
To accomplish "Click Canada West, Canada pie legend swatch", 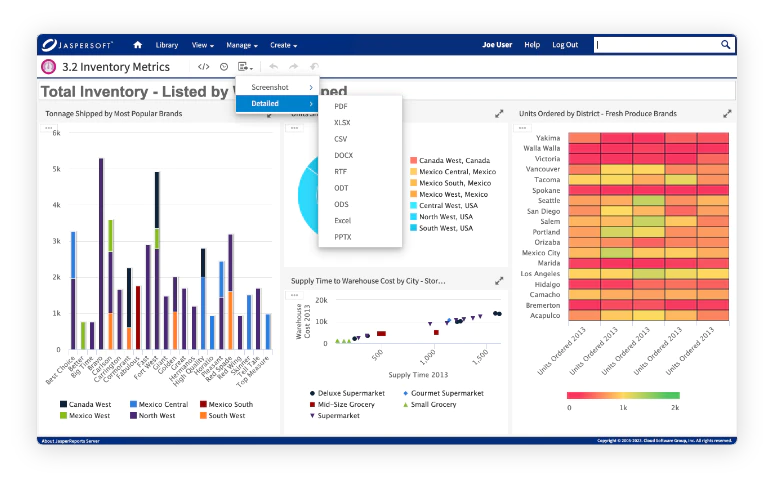I will [414, 160].
